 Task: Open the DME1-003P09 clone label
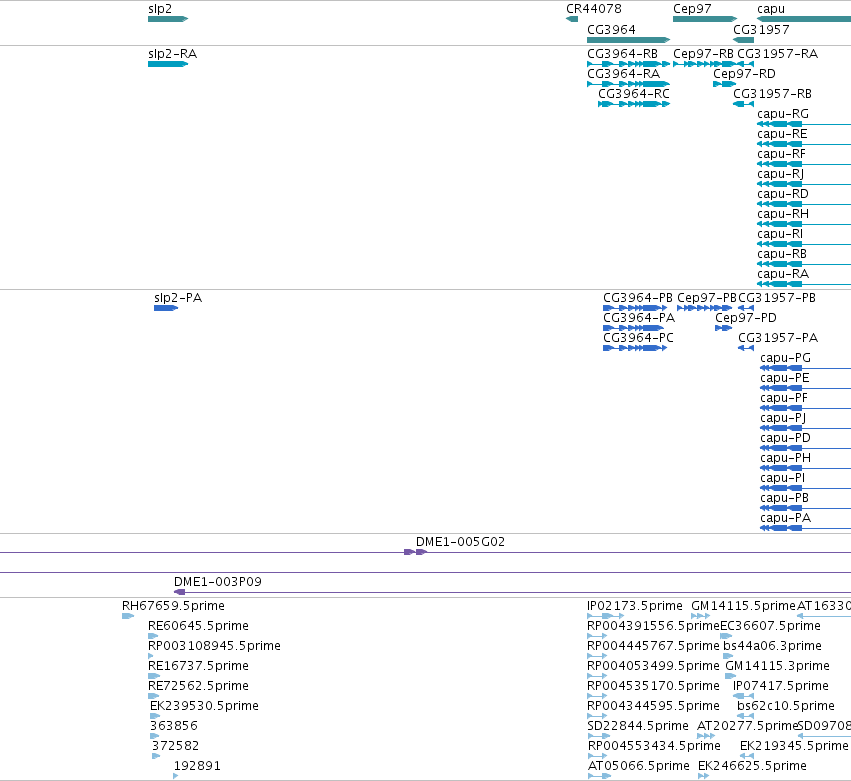pos(218,582)
